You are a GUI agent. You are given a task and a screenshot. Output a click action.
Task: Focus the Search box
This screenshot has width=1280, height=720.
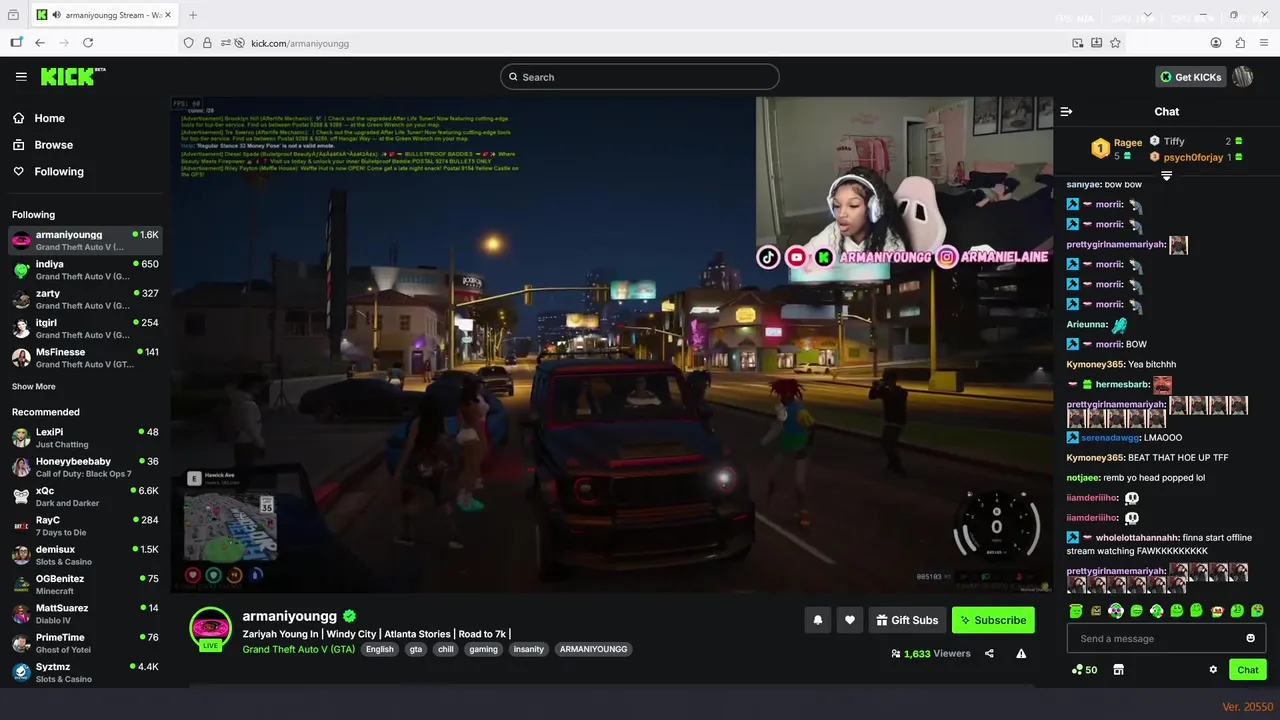click(x=640, y=77)
